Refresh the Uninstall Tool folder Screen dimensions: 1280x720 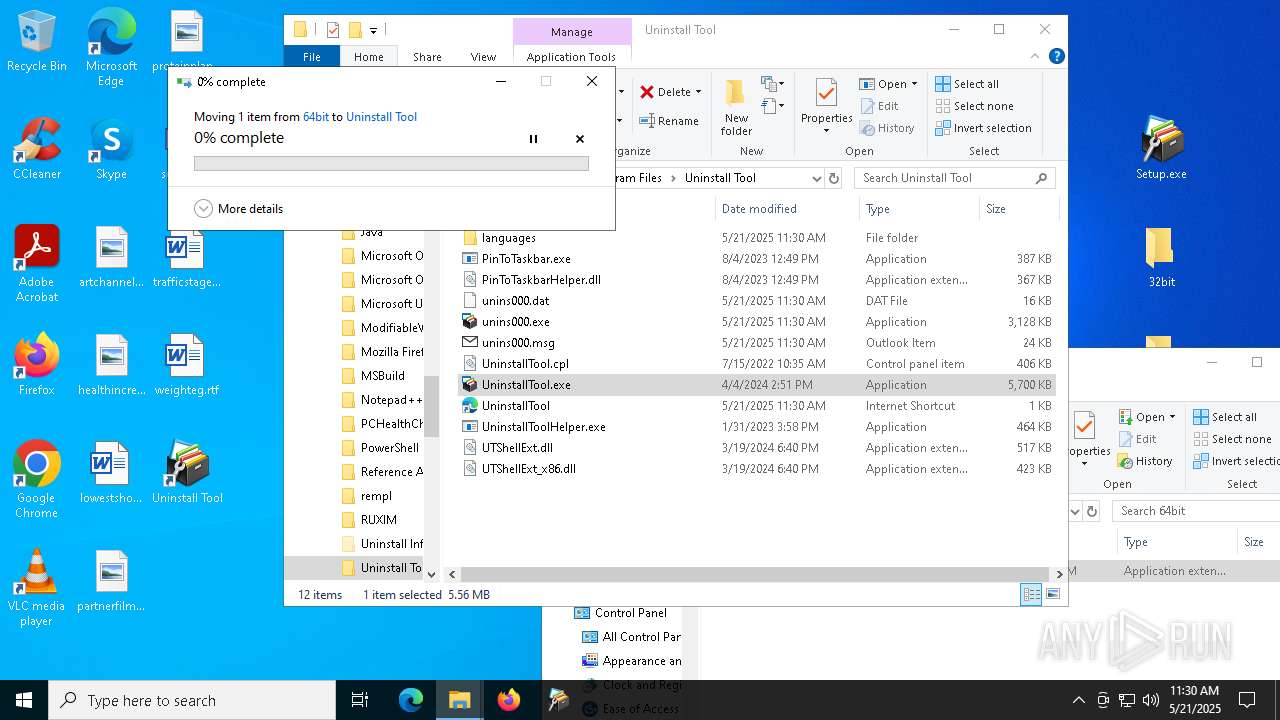(x=834, y=178)
